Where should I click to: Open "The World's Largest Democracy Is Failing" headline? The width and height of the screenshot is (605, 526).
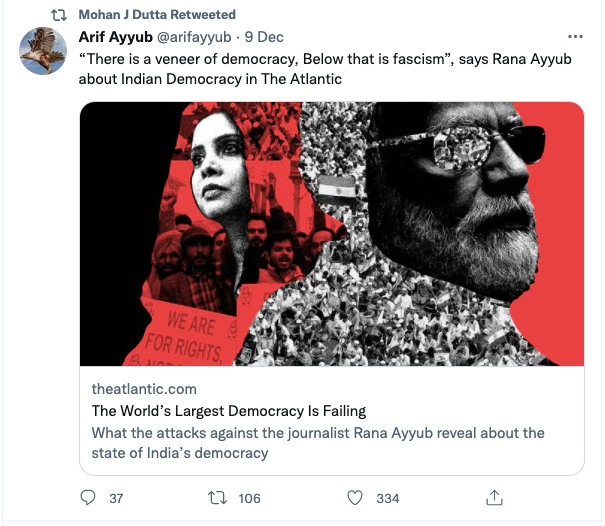[229, 410]
